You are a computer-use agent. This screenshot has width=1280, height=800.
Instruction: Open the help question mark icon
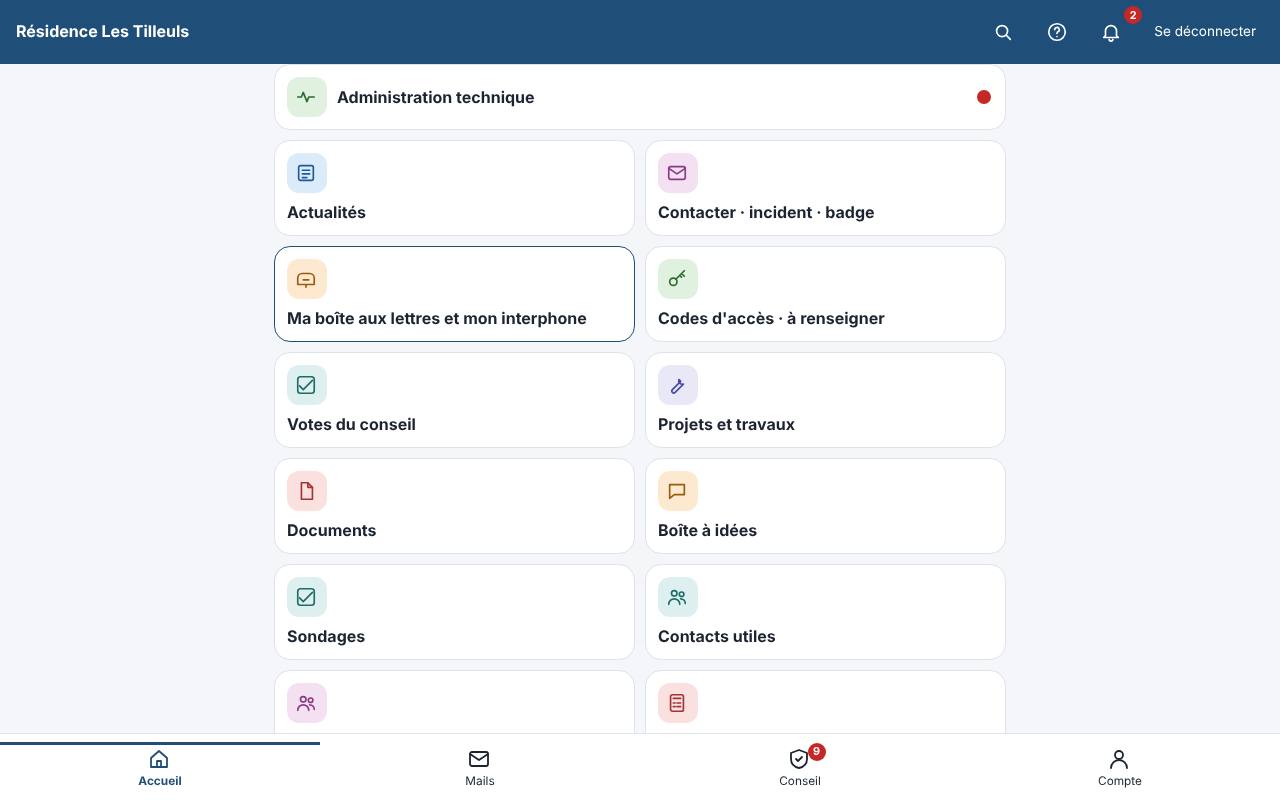(1057, 32)
